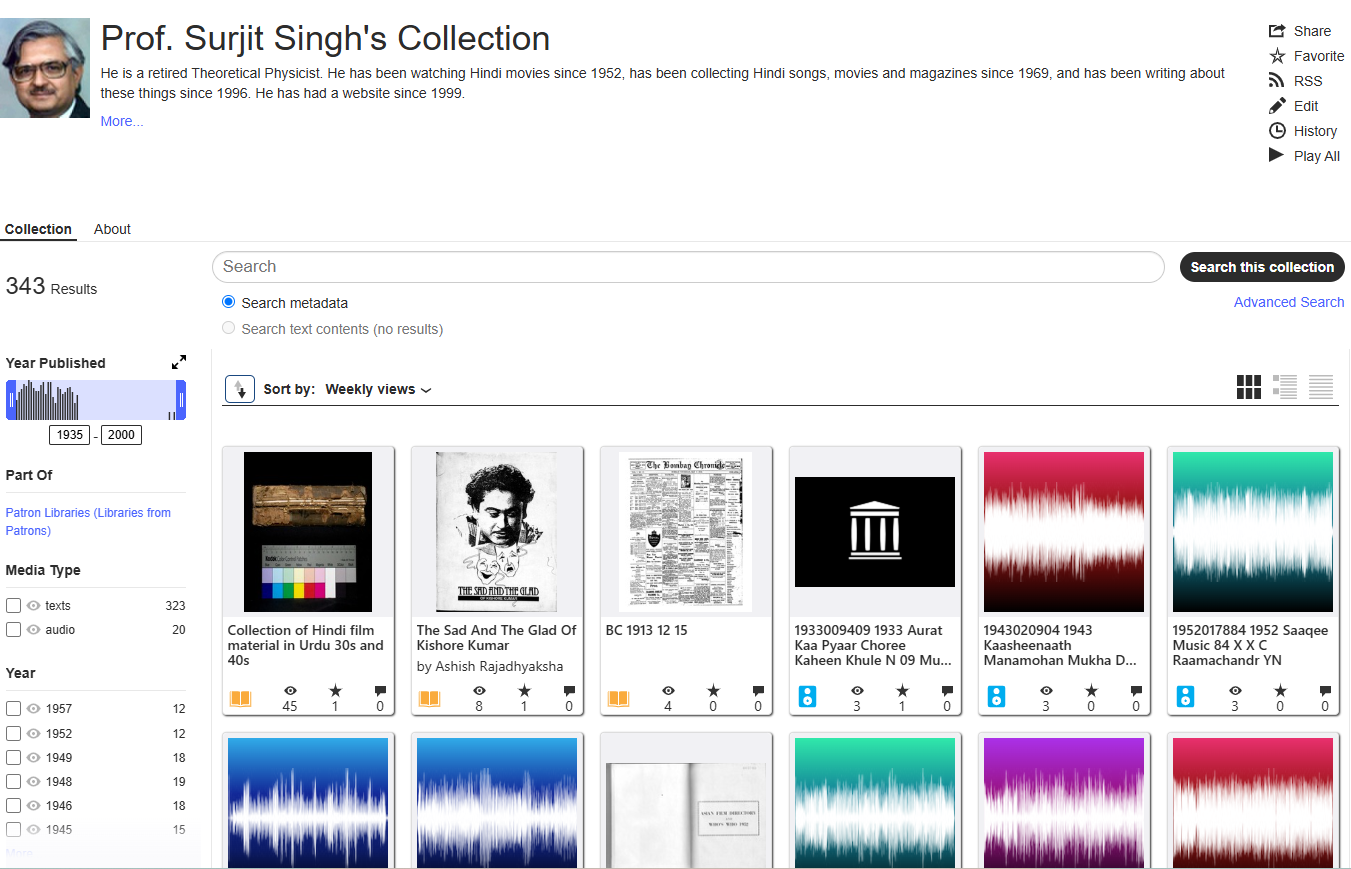Screen dimensions: 1351x869
Task: Click the book icon on BC 1913 12 15
Action: [x=619, y=698]
